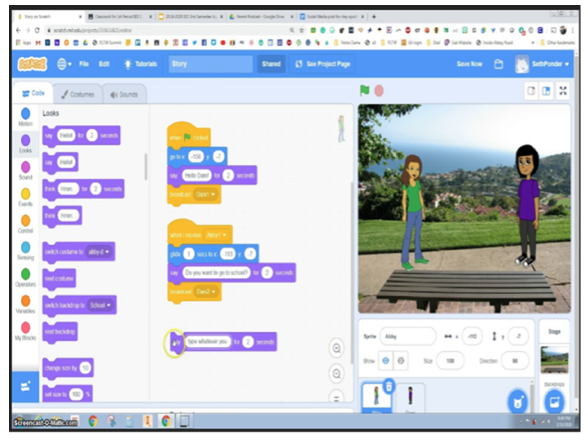Image resolution: width=588 pixels, height=444 pixels.
Task: Click the green flag to run the project
Action: pos(364,90)
